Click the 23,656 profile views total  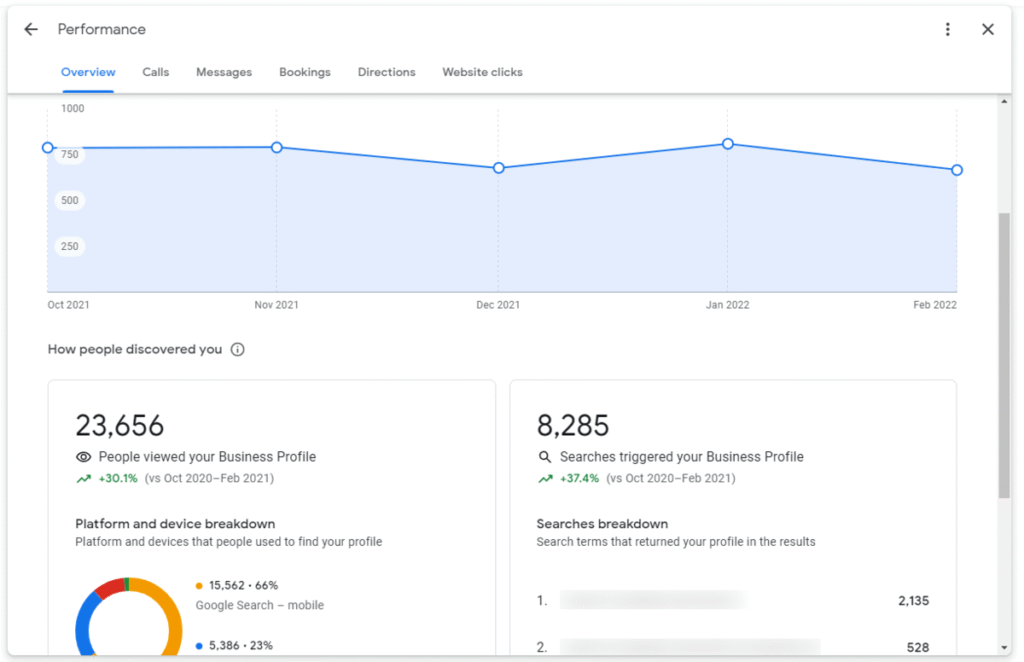(x=119, y=424)
